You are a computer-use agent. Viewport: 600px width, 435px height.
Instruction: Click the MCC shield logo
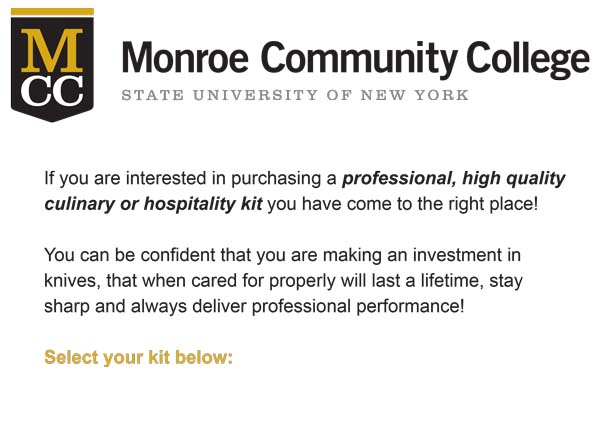click(52, 65)
